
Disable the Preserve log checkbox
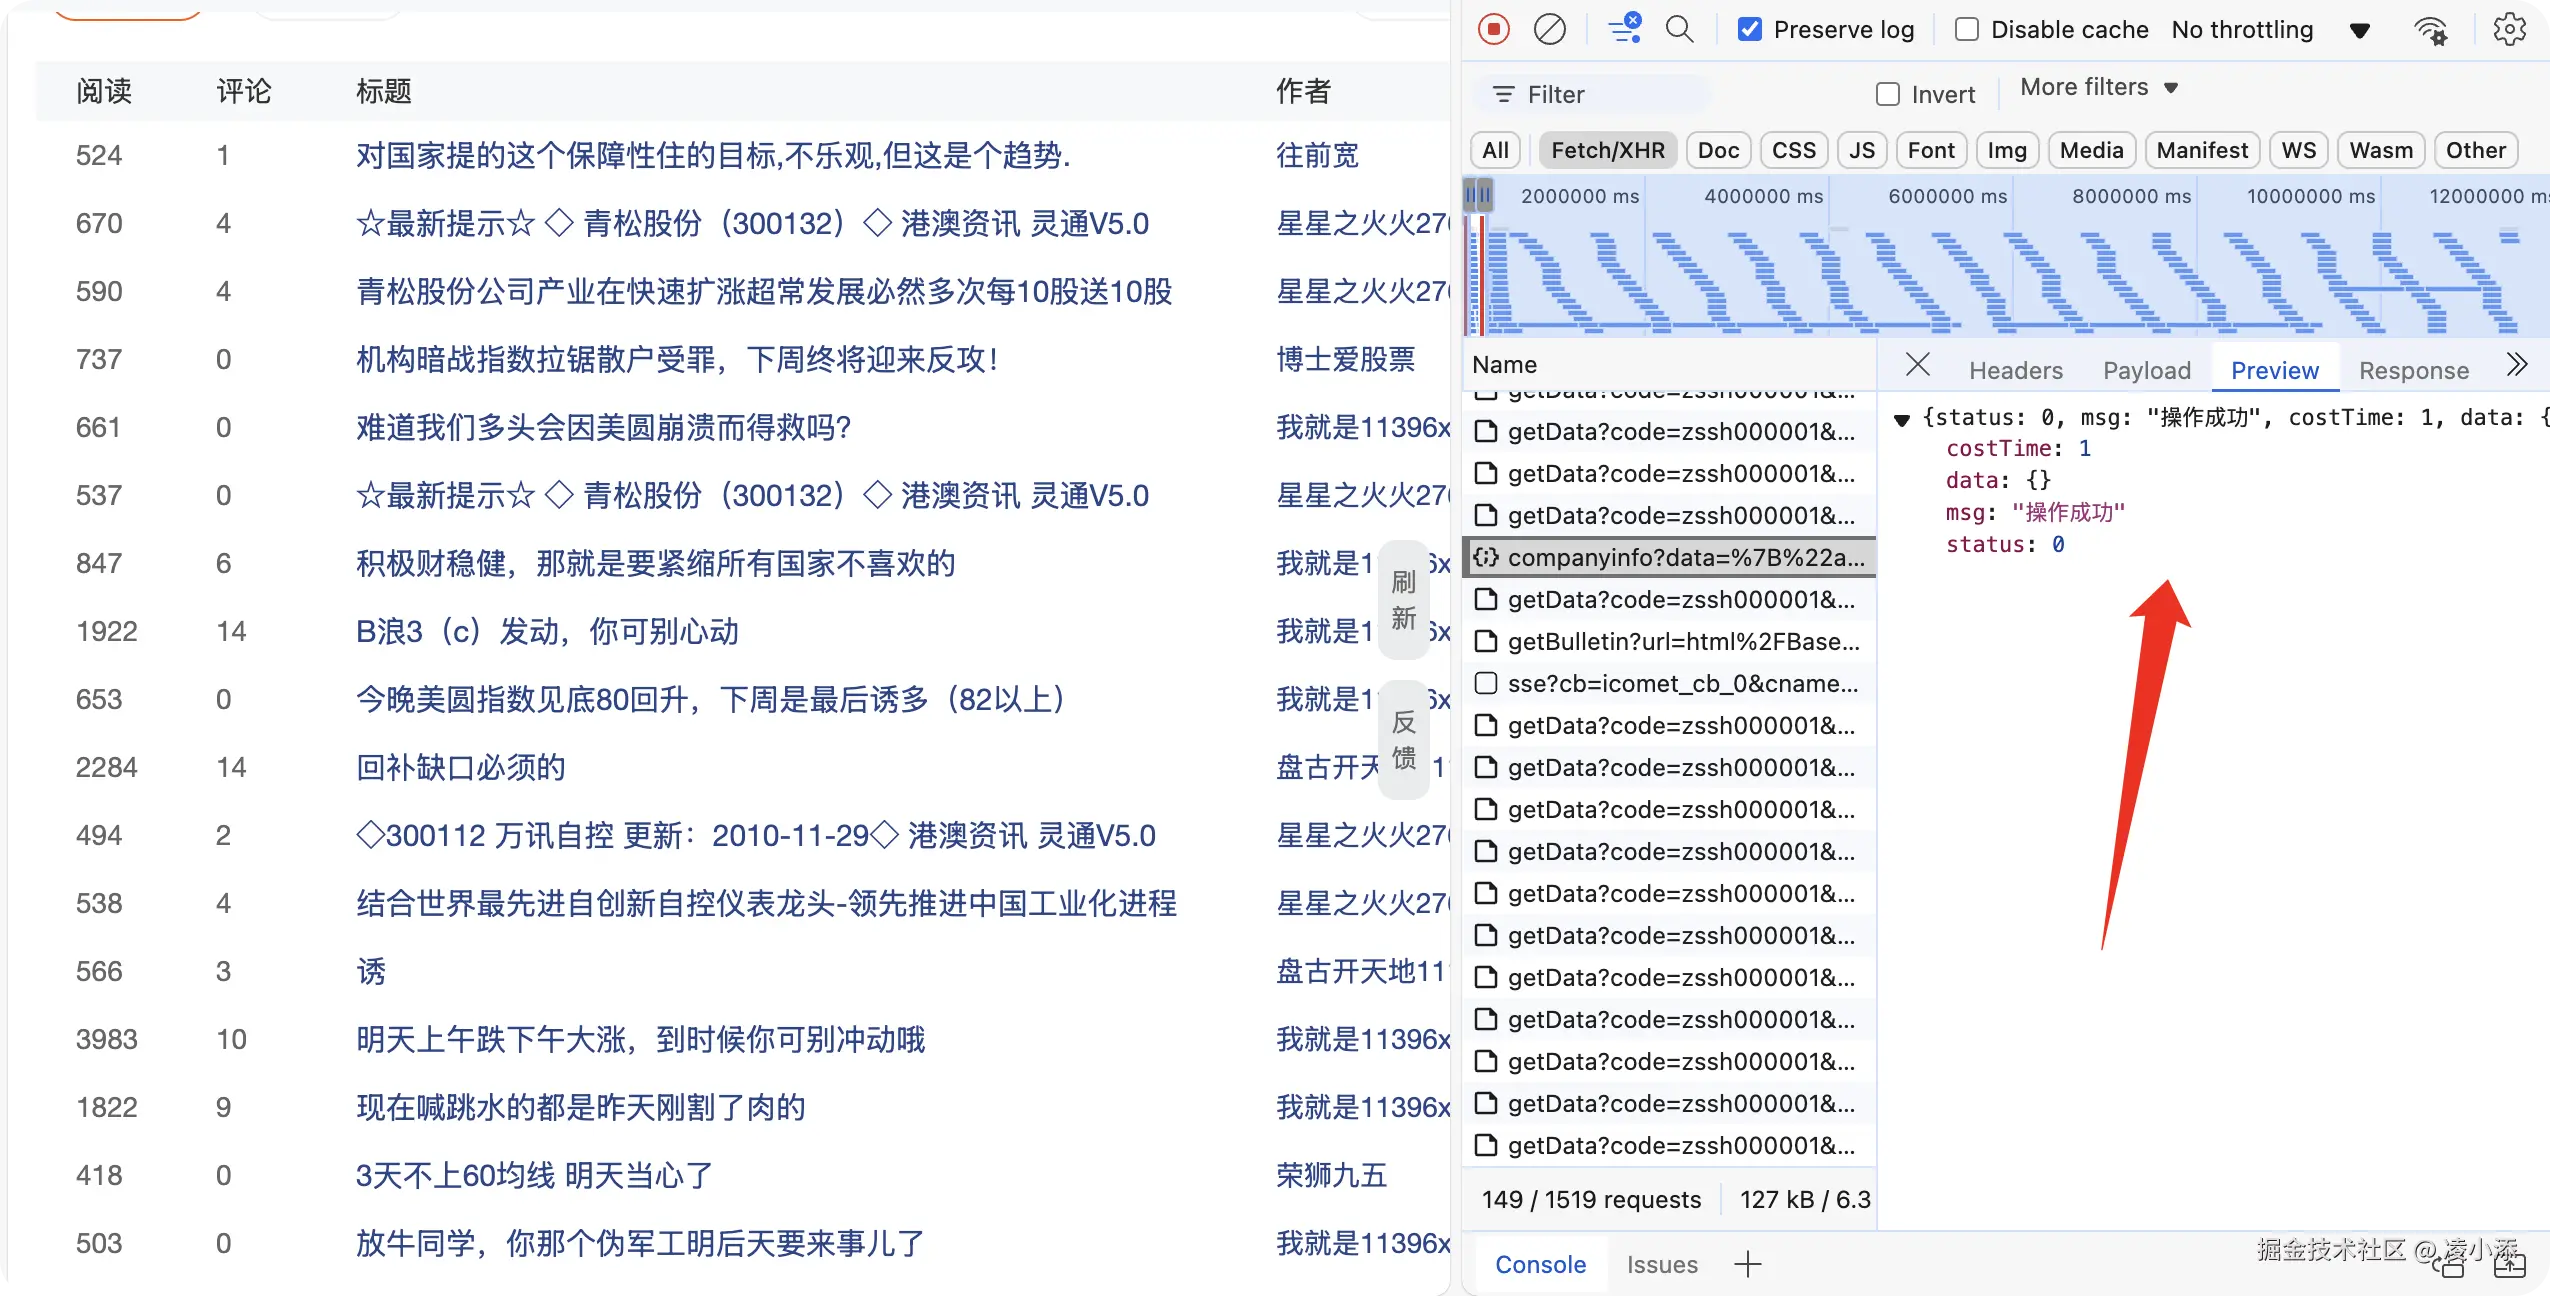point(1750,30)
